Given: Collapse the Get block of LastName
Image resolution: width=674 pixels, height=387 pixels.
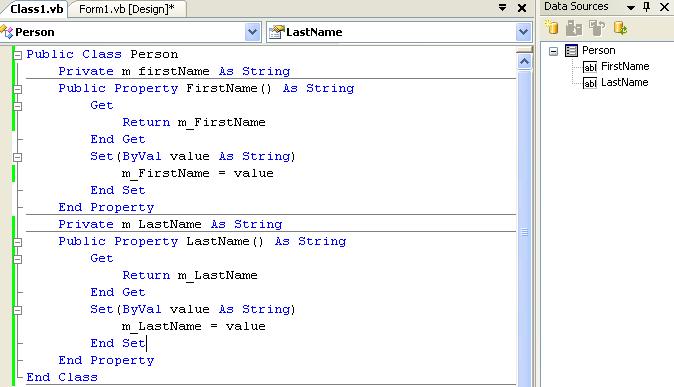Looking at the screenshot, I should [18, 259].
